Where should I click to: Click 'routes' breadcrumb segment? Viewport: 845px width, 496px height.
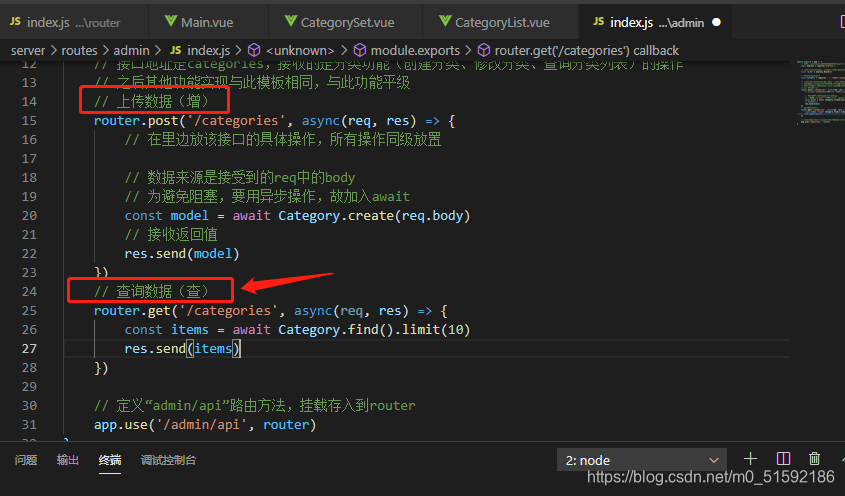[79, 51]
